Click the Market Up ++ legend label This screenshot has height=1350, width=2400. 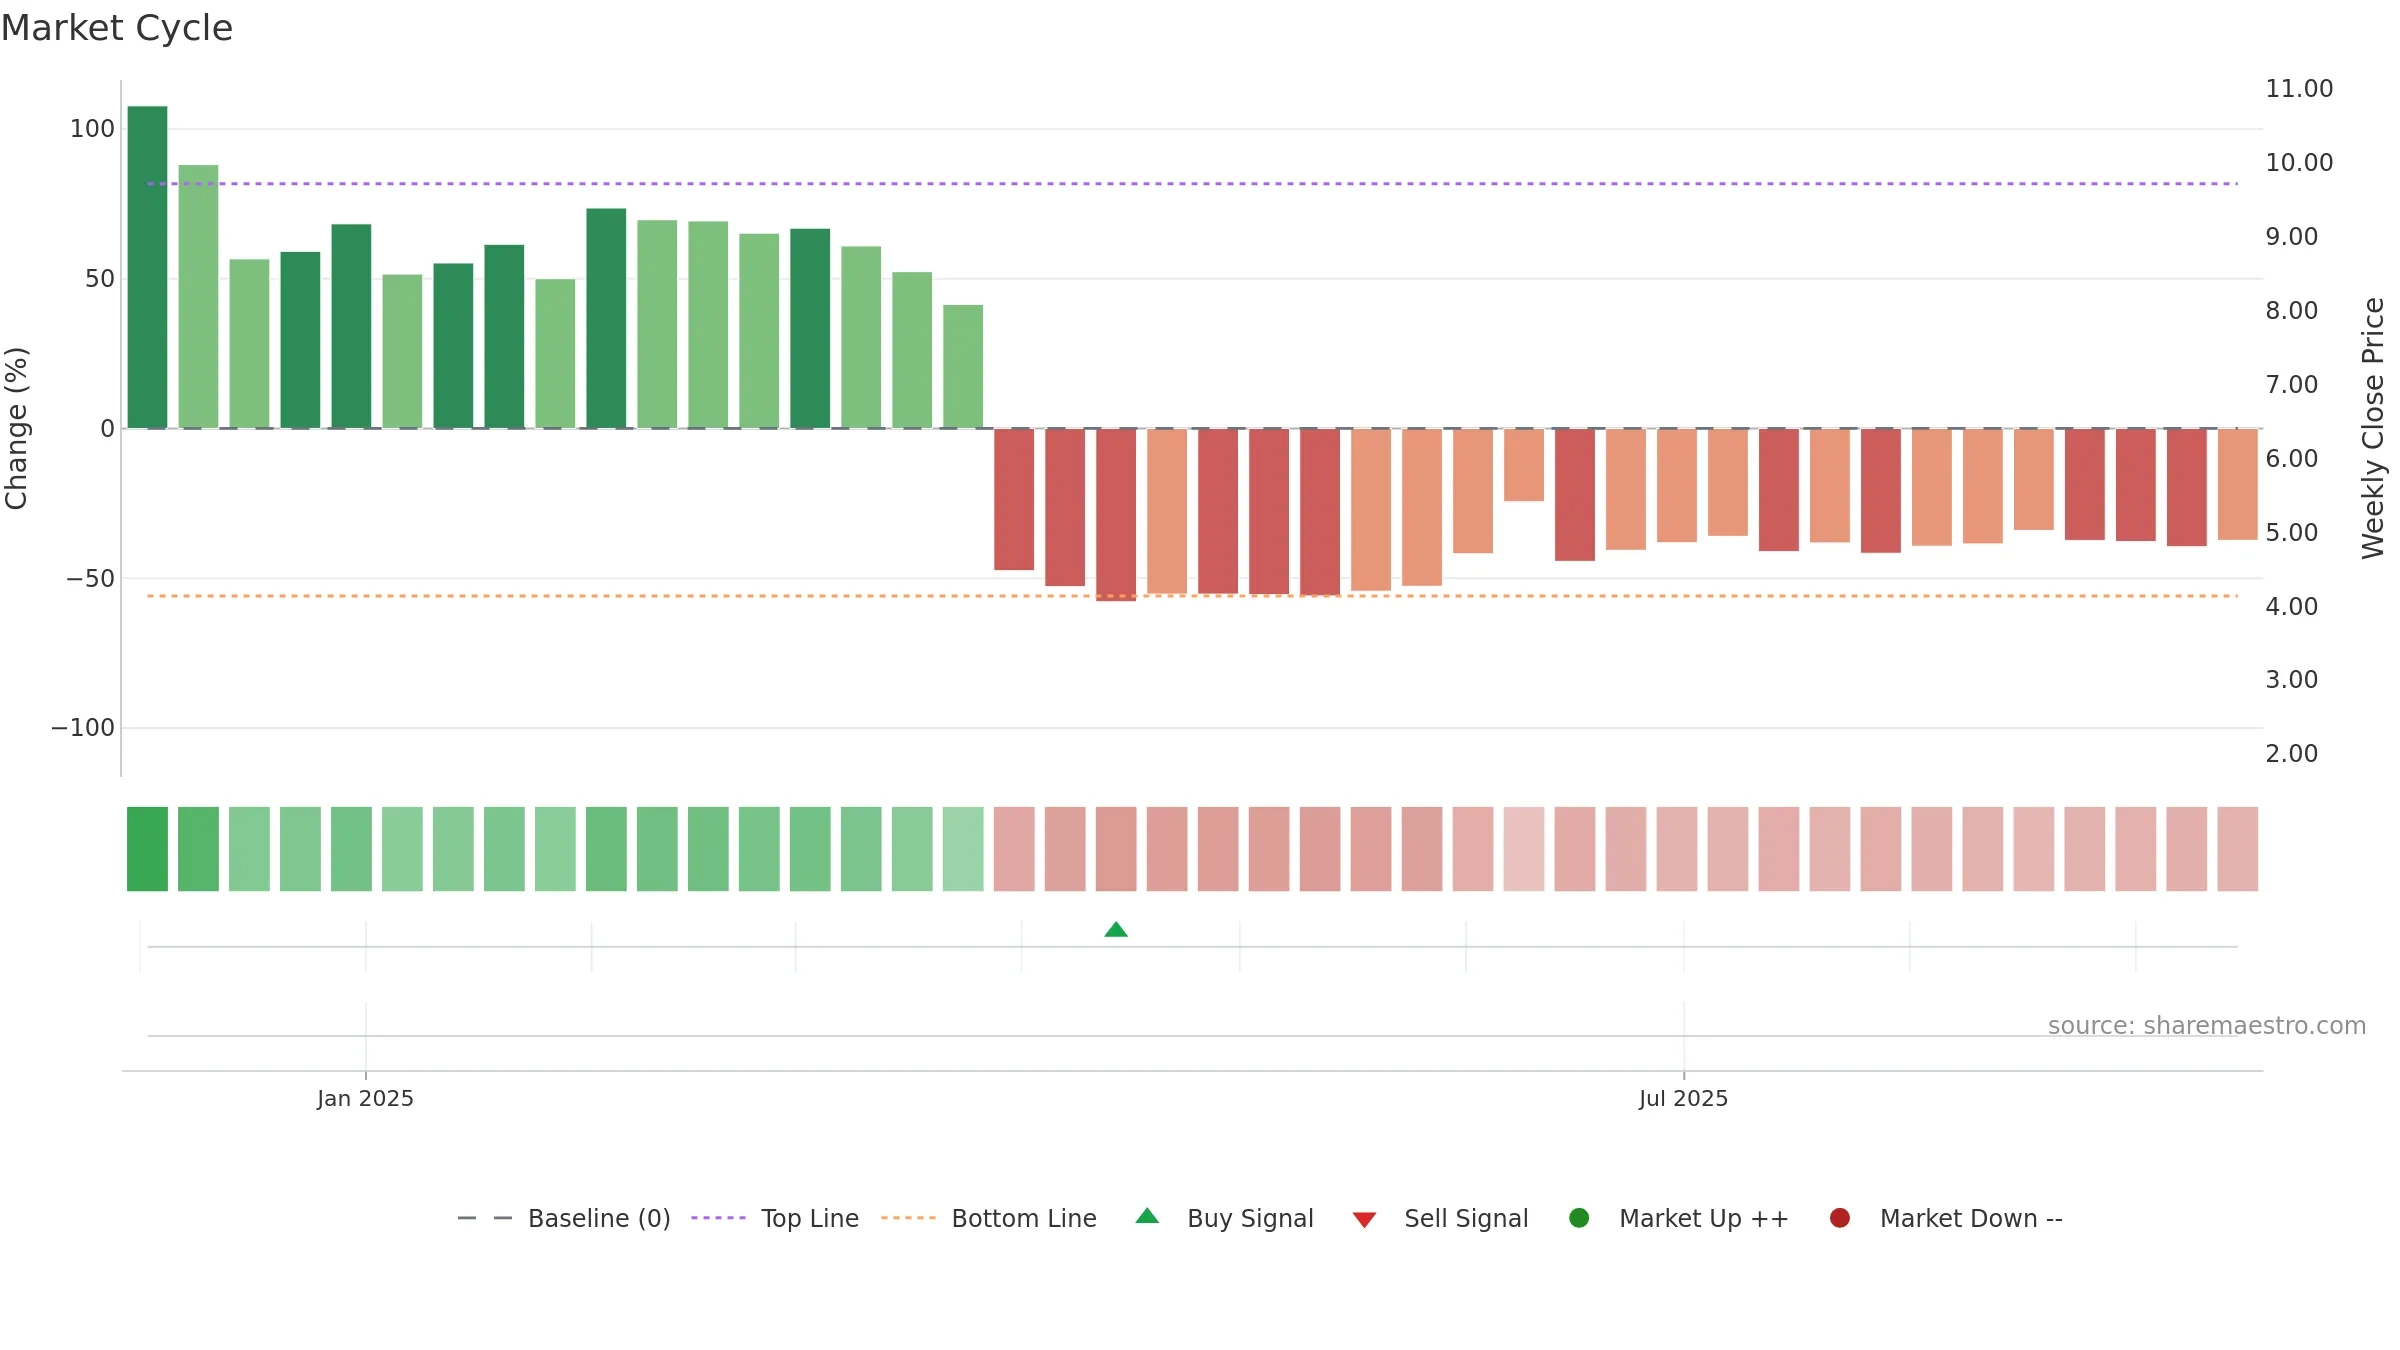click(1704, 1218)
